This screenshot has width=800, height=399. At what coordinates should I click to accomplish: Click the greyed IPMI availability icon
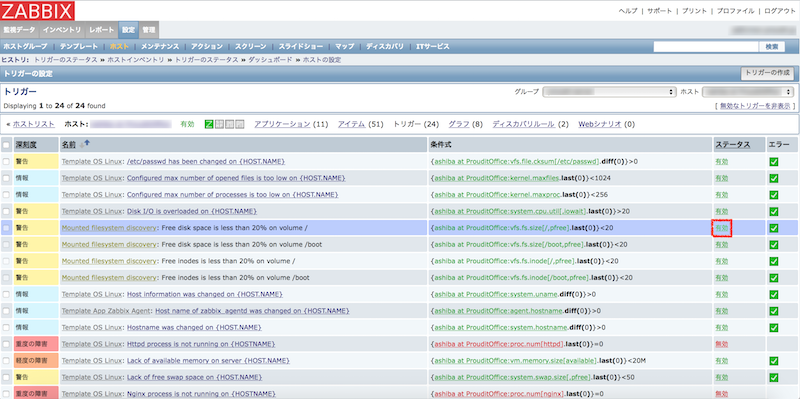pos(240,124)
